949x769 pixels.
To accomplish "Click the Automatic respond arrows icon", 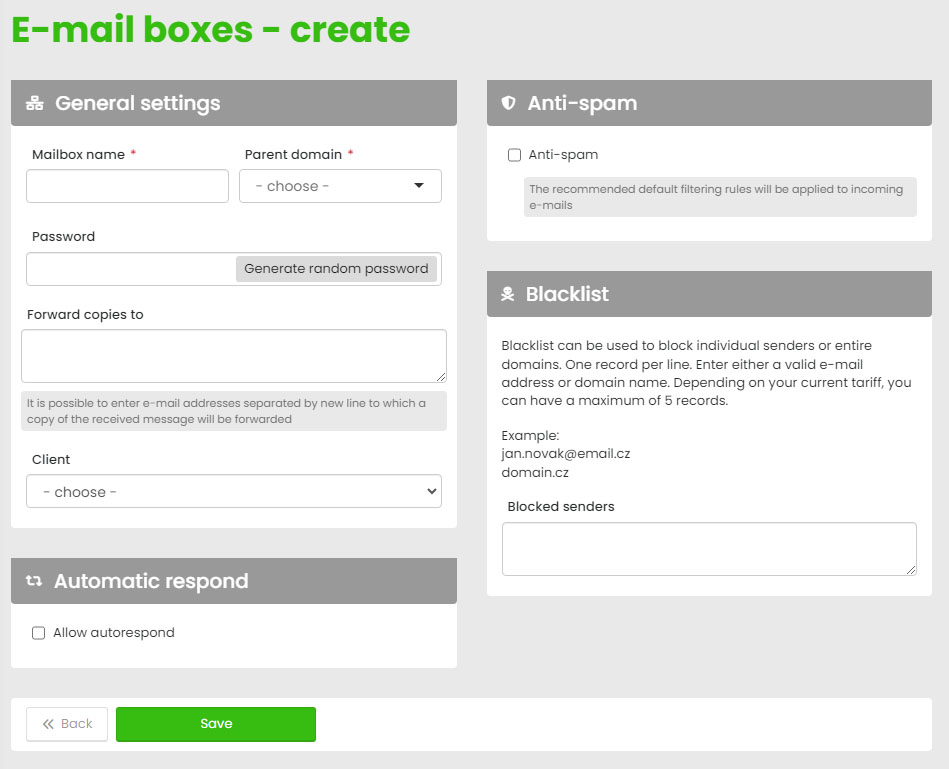I will (34, 581).
